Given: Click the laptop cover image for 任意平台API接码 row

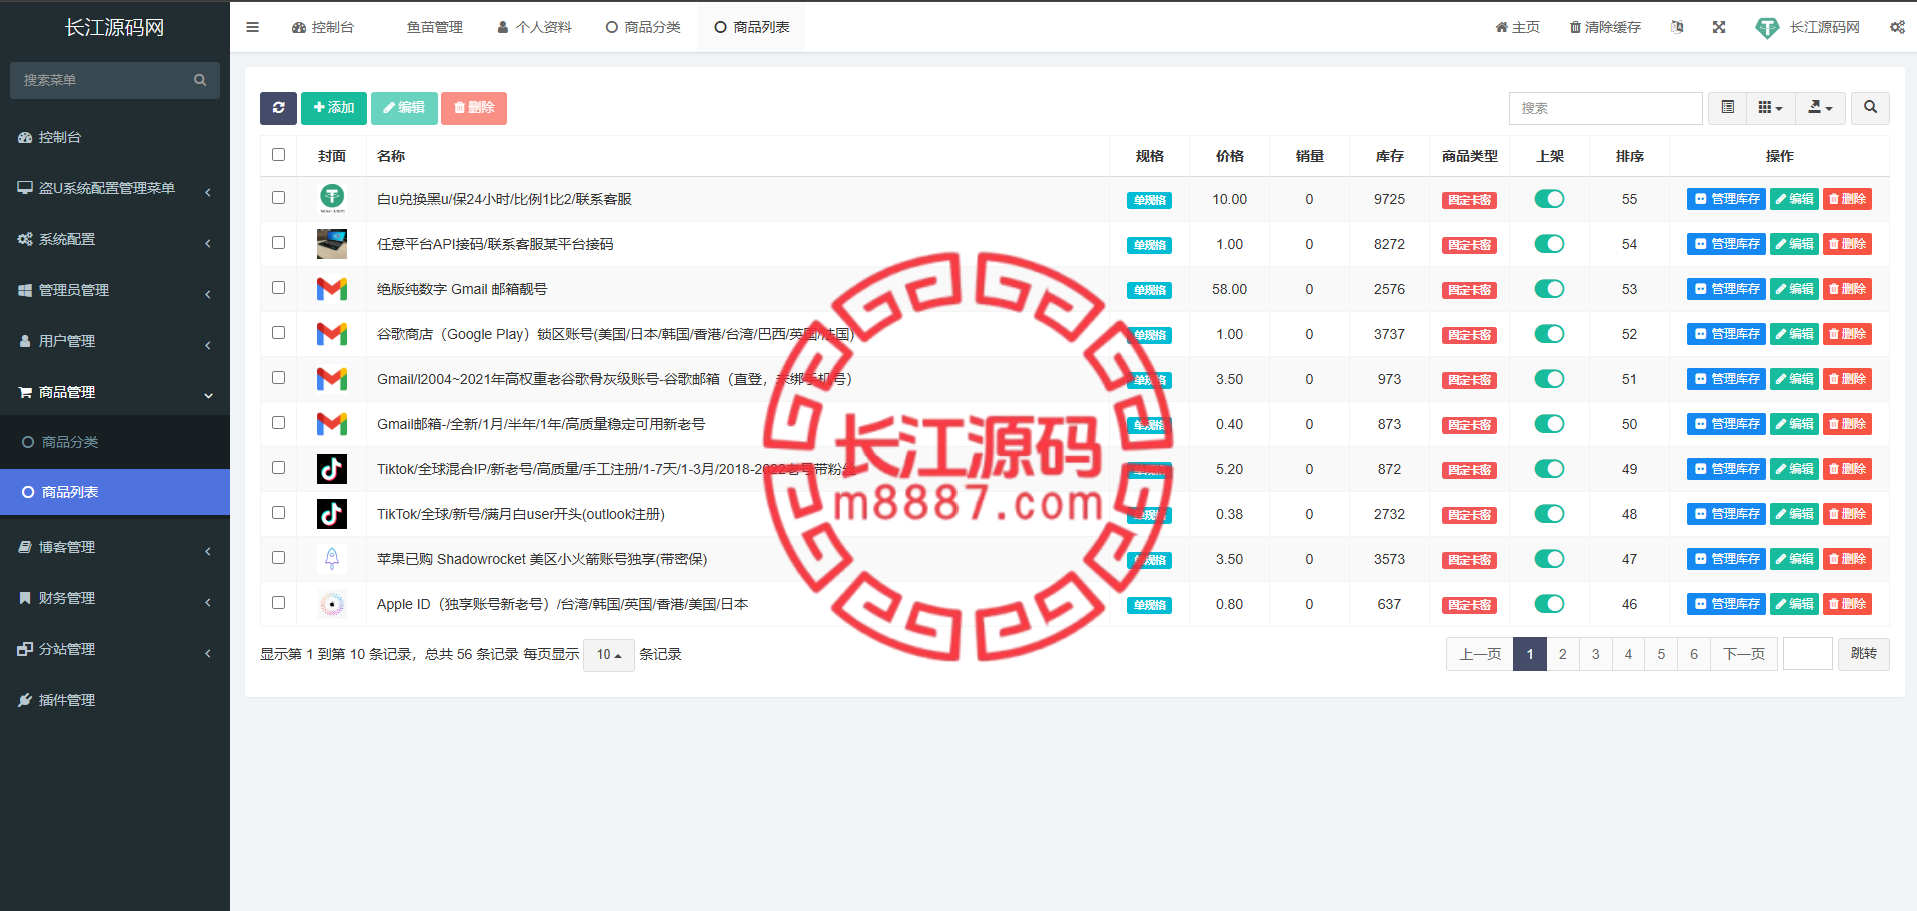Looking at the screenshot, I should coord(332,244).
